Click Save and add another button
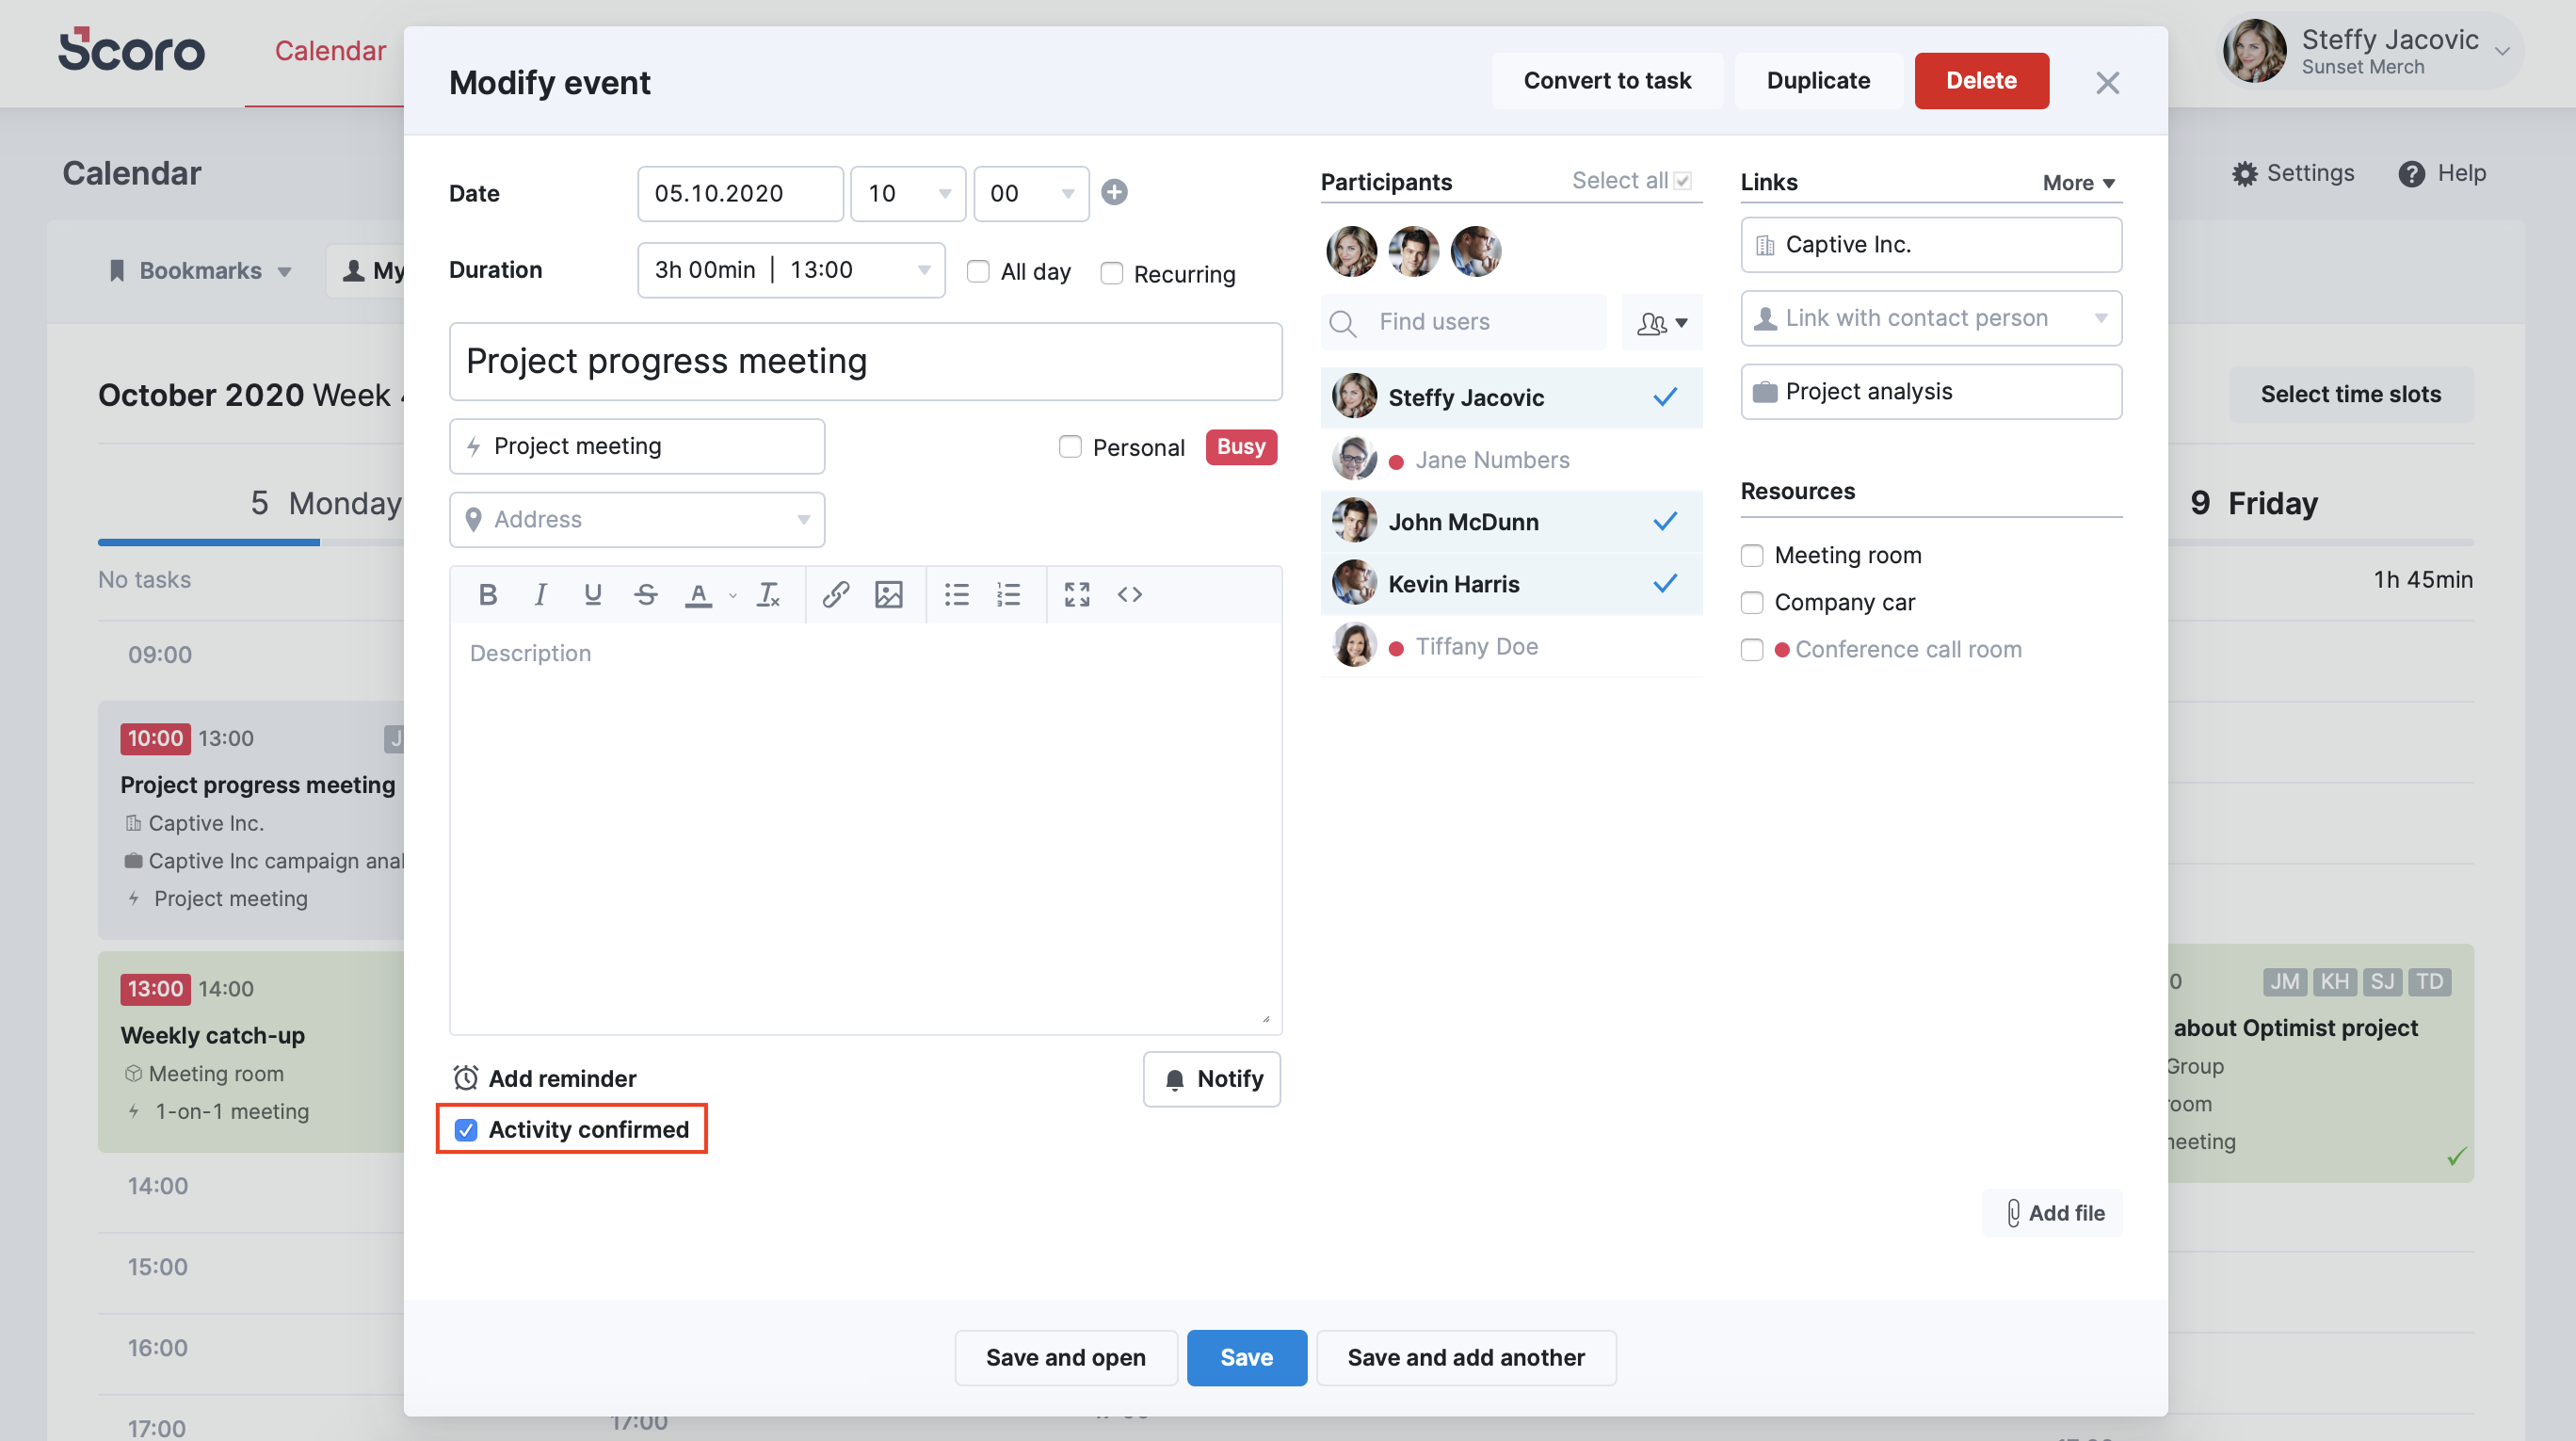Image resolution: width=2576 pixels, height=1441 pixels. pos(1465,1357)
